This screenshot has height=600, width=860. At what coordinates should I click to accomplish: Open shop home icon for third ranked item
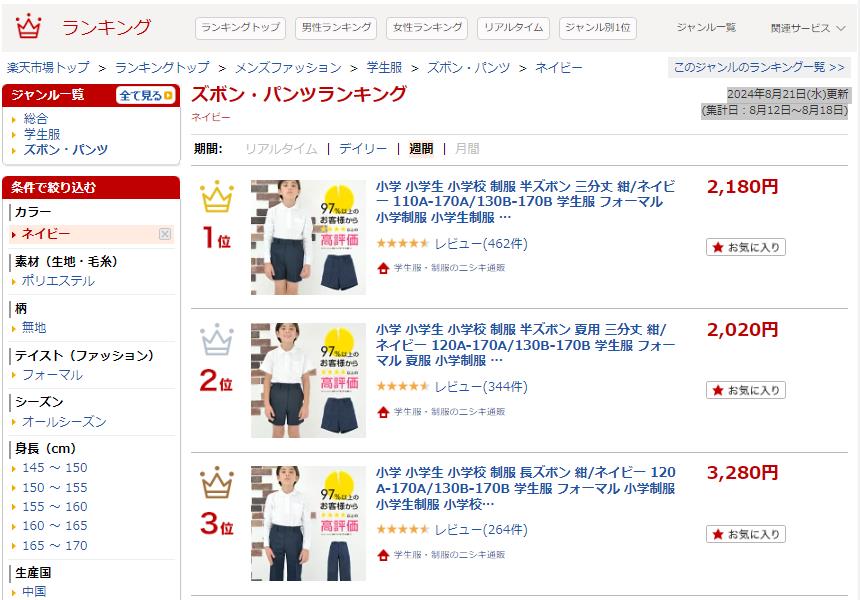tap(383, 555)
